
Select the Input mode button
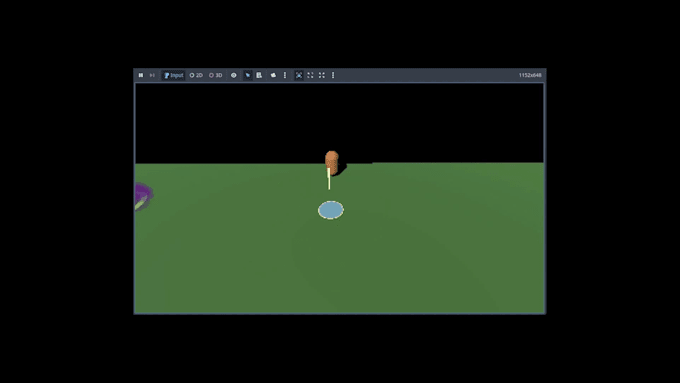click(173, 75)
